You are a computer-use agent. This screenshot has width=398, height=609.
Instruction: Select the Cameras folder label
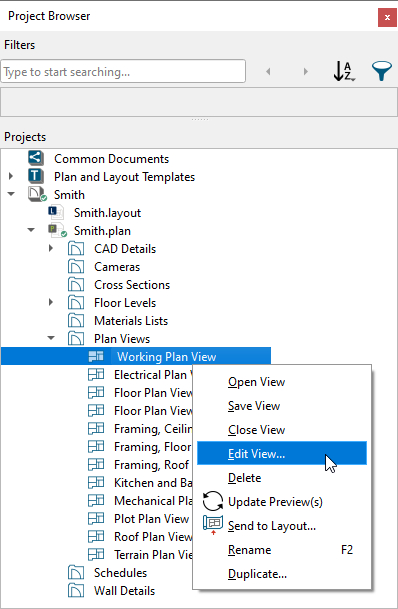[x=117, y=267]
